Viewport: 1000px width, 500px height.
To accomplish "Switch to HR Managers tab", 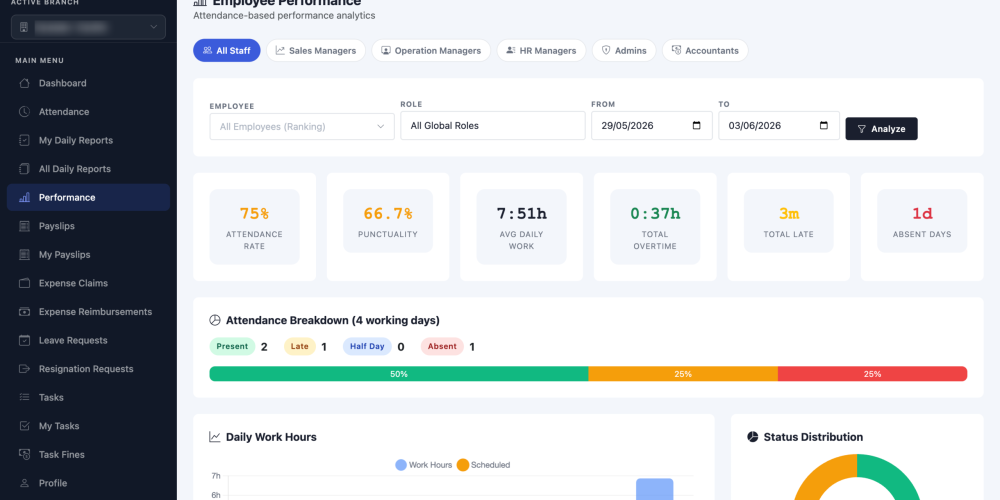I will point(541,50).
